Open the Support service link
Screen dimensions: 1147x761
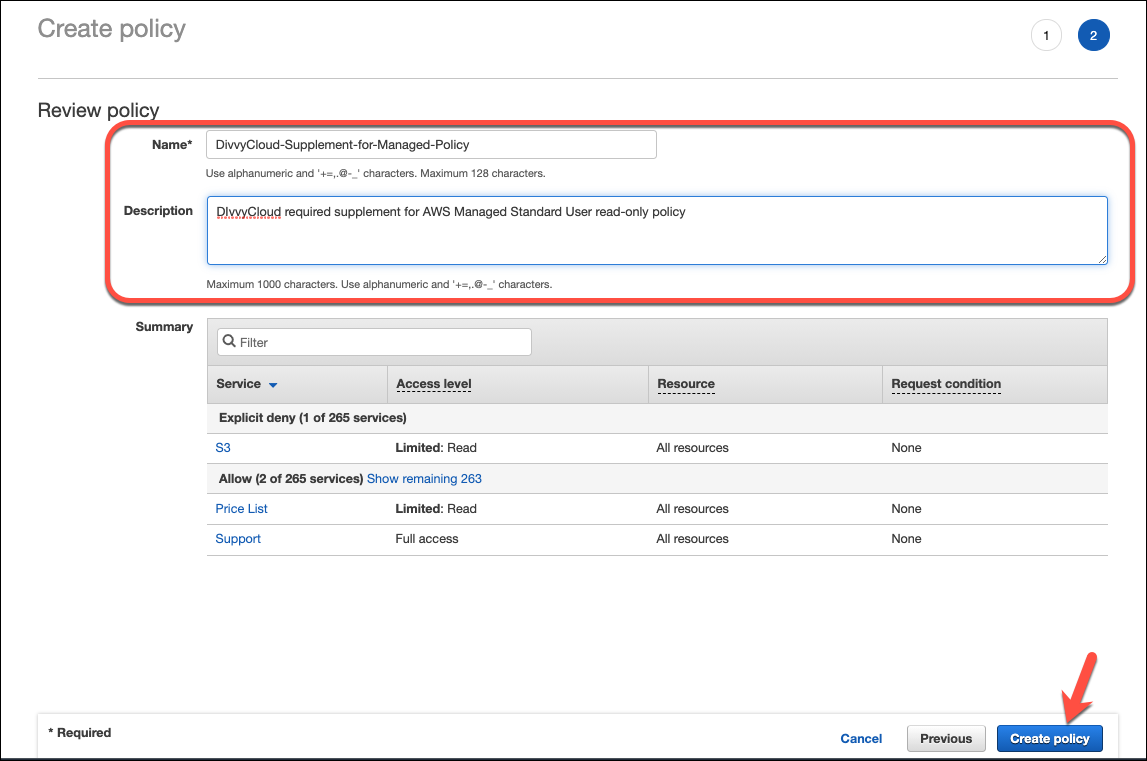click(x=238, y=539)
